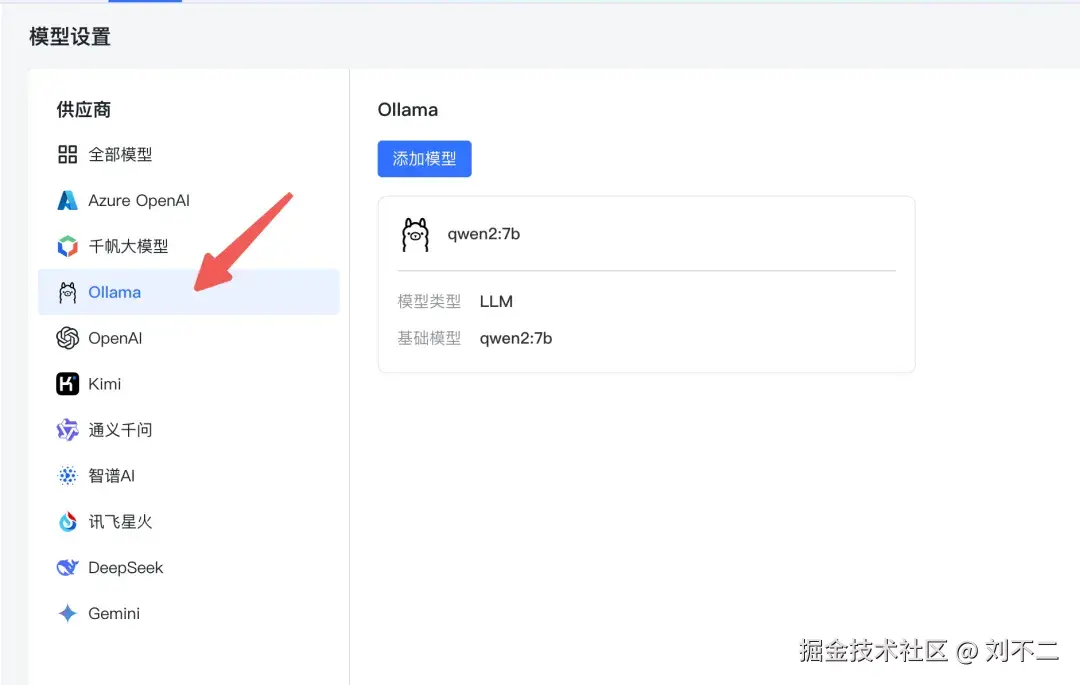The height and width of the screenshot is (685, 1080).
Task: Click the OpenAI logo in the sidebar
Action: (x=67, y=338)
